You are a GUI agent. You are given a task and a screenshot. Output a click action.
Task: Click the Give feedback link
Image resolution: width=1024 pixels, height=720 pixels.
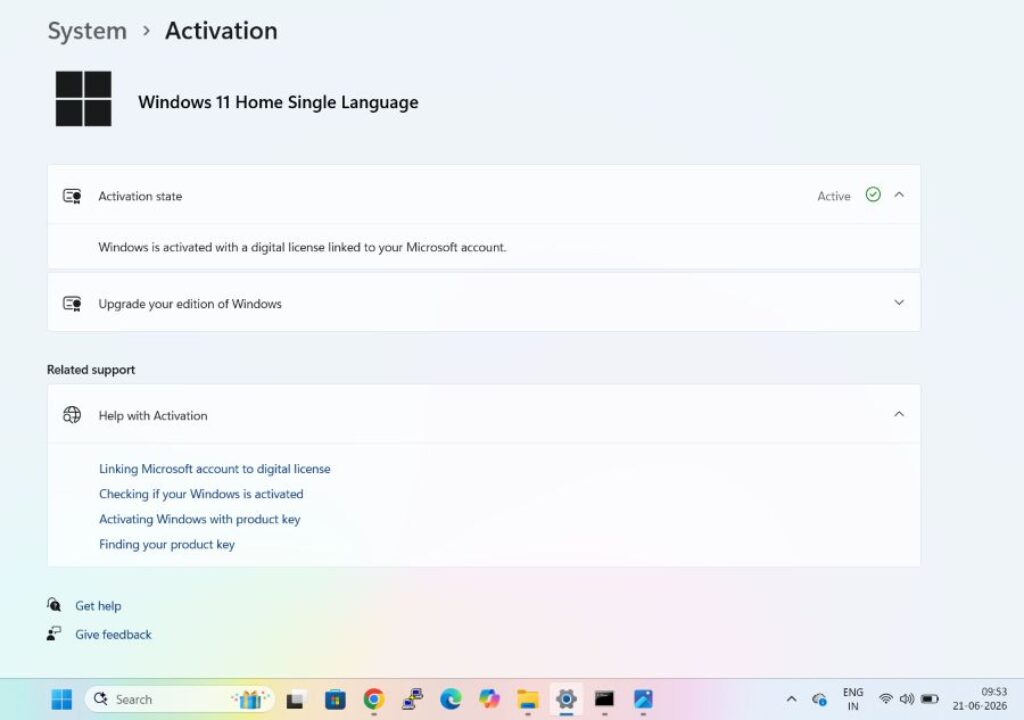(113, 634)
